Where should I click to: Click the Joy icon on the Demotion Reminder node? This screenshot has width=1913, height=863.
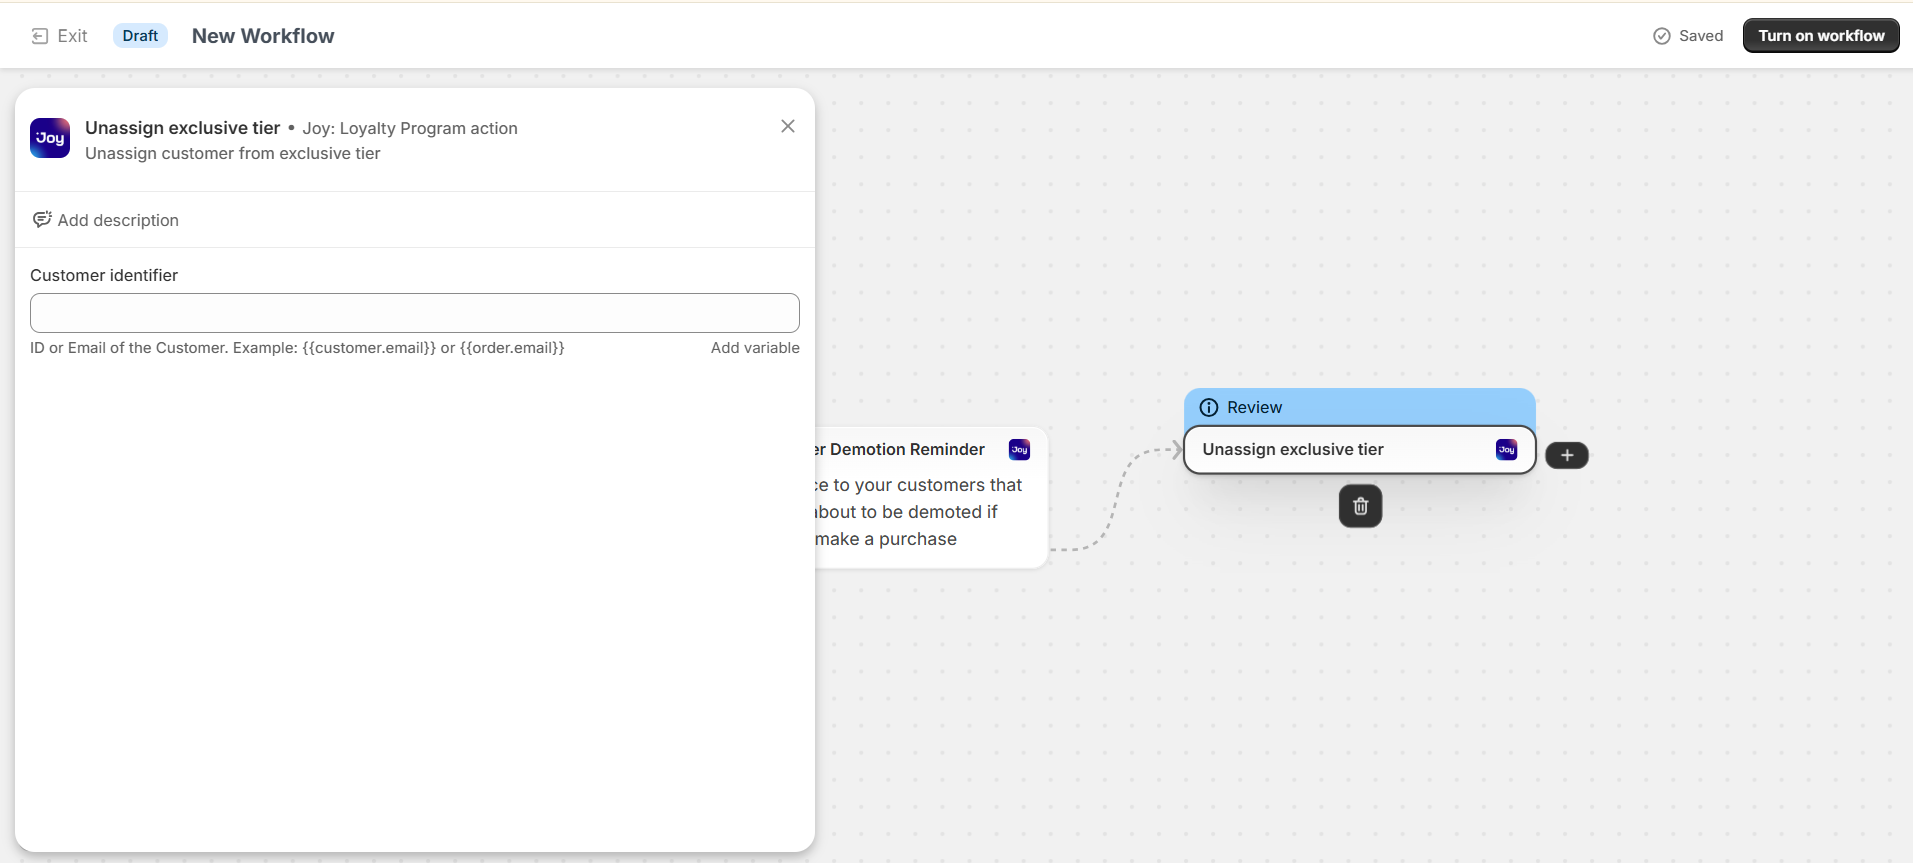click(1019, 450)
